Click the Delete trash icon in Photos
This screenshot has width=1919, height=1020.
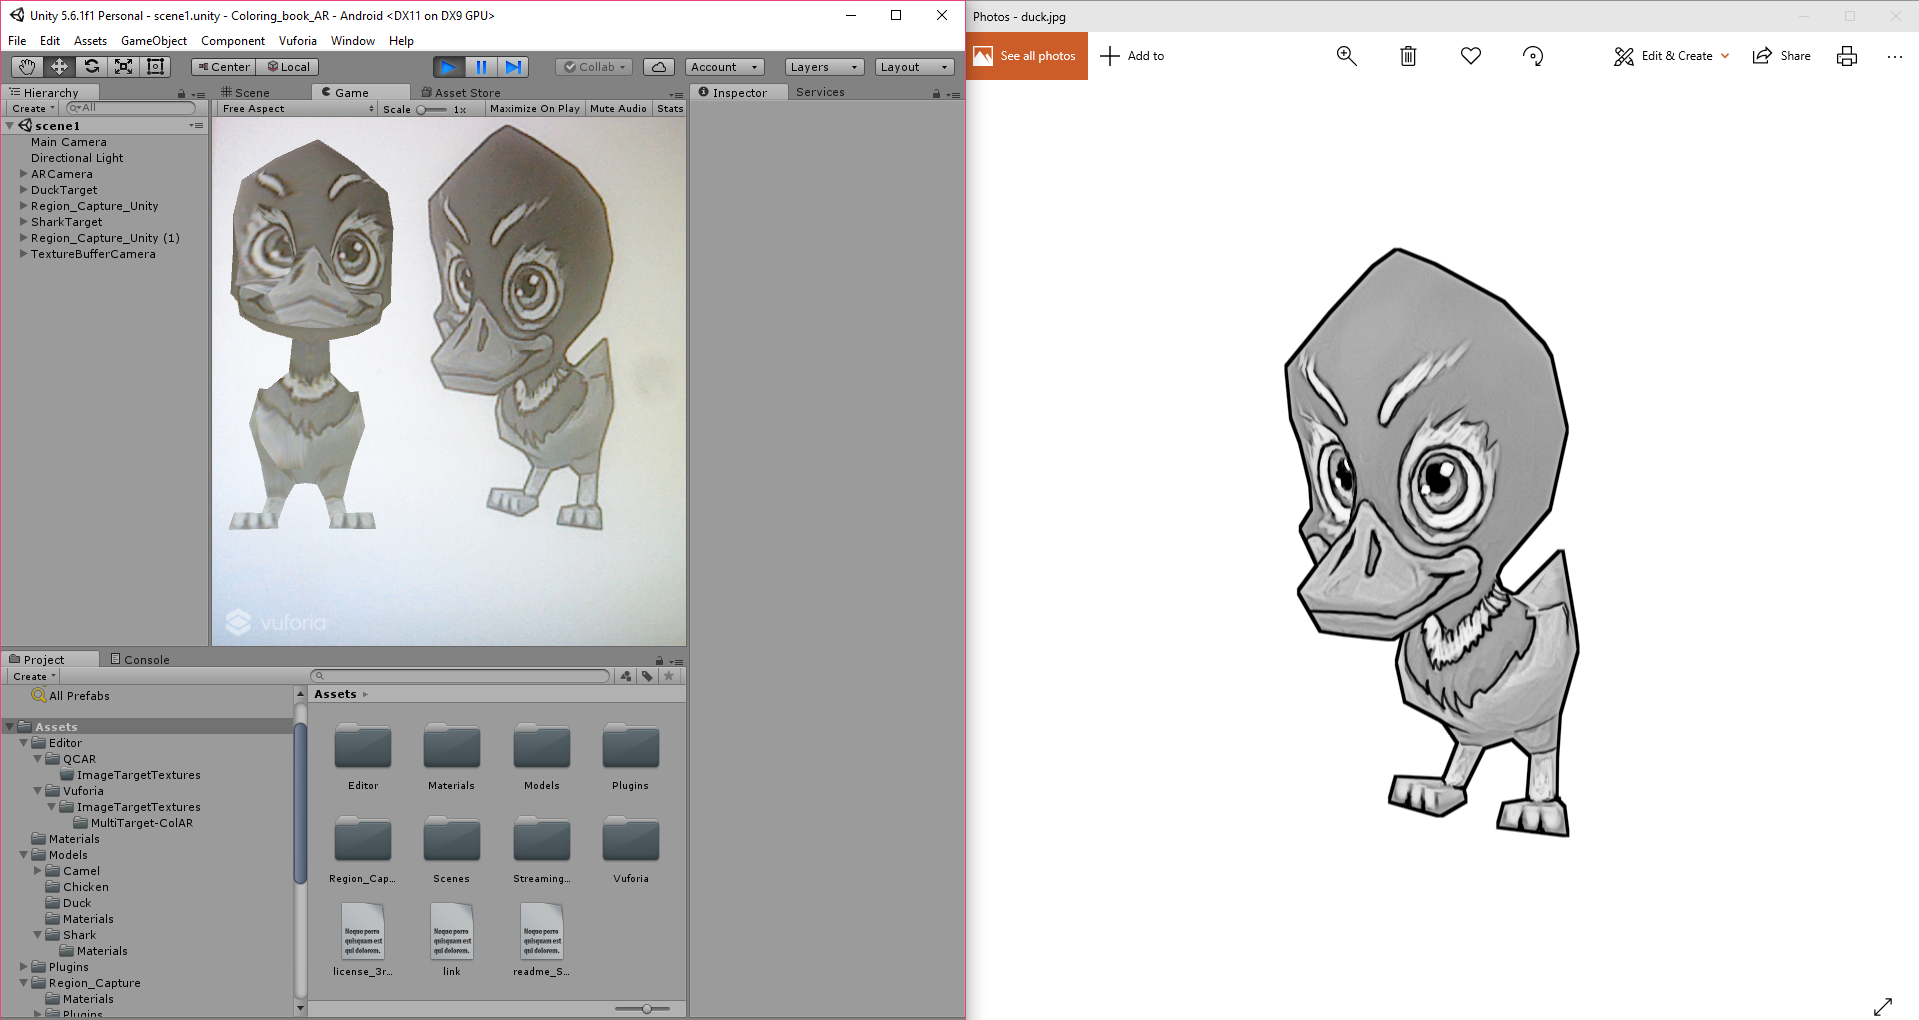click(1408, 56)
